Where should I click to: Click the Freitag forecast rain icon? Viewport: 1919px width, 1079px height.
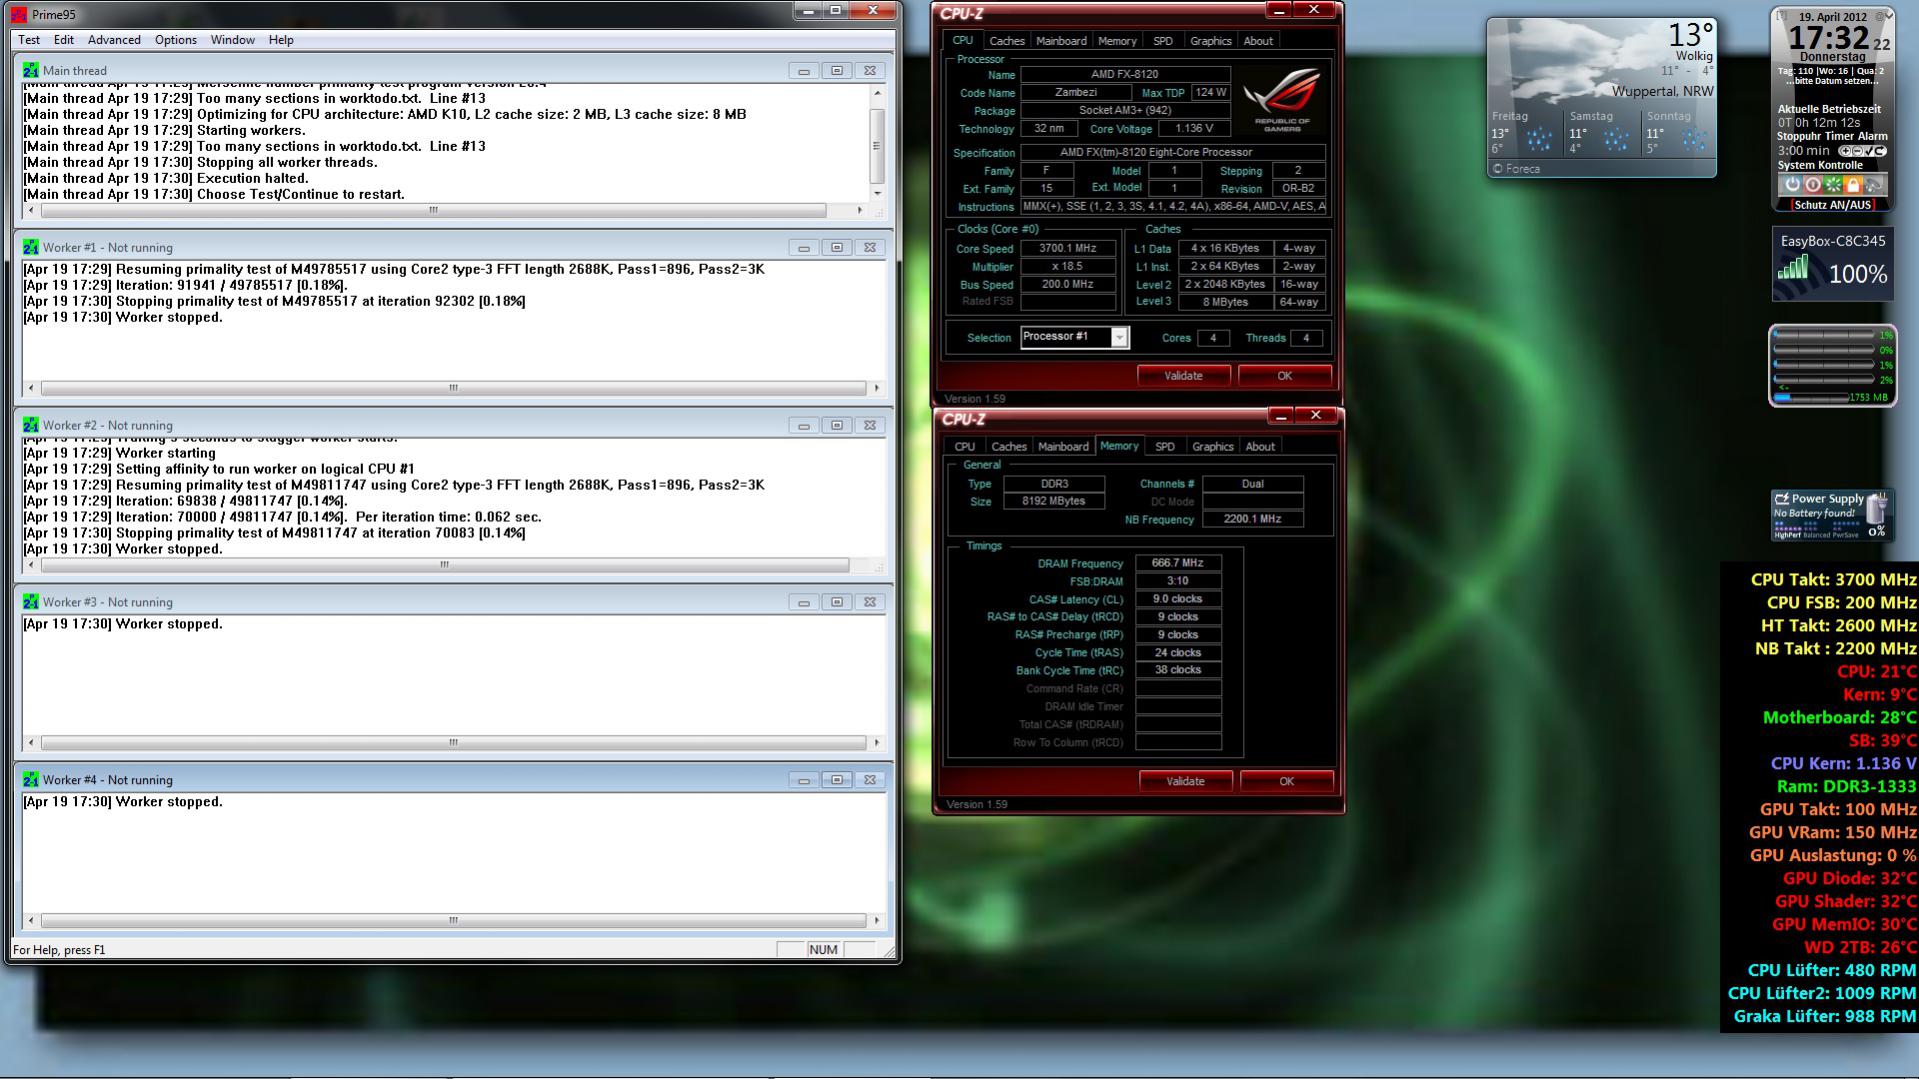click(1540, 139)
